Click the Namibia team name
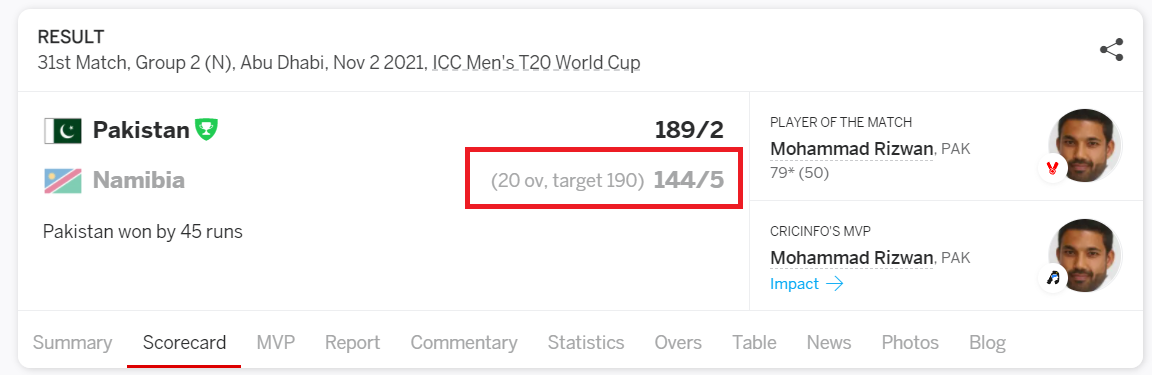The width and height of the screenshot is (1152, 378). pos(139,181)
